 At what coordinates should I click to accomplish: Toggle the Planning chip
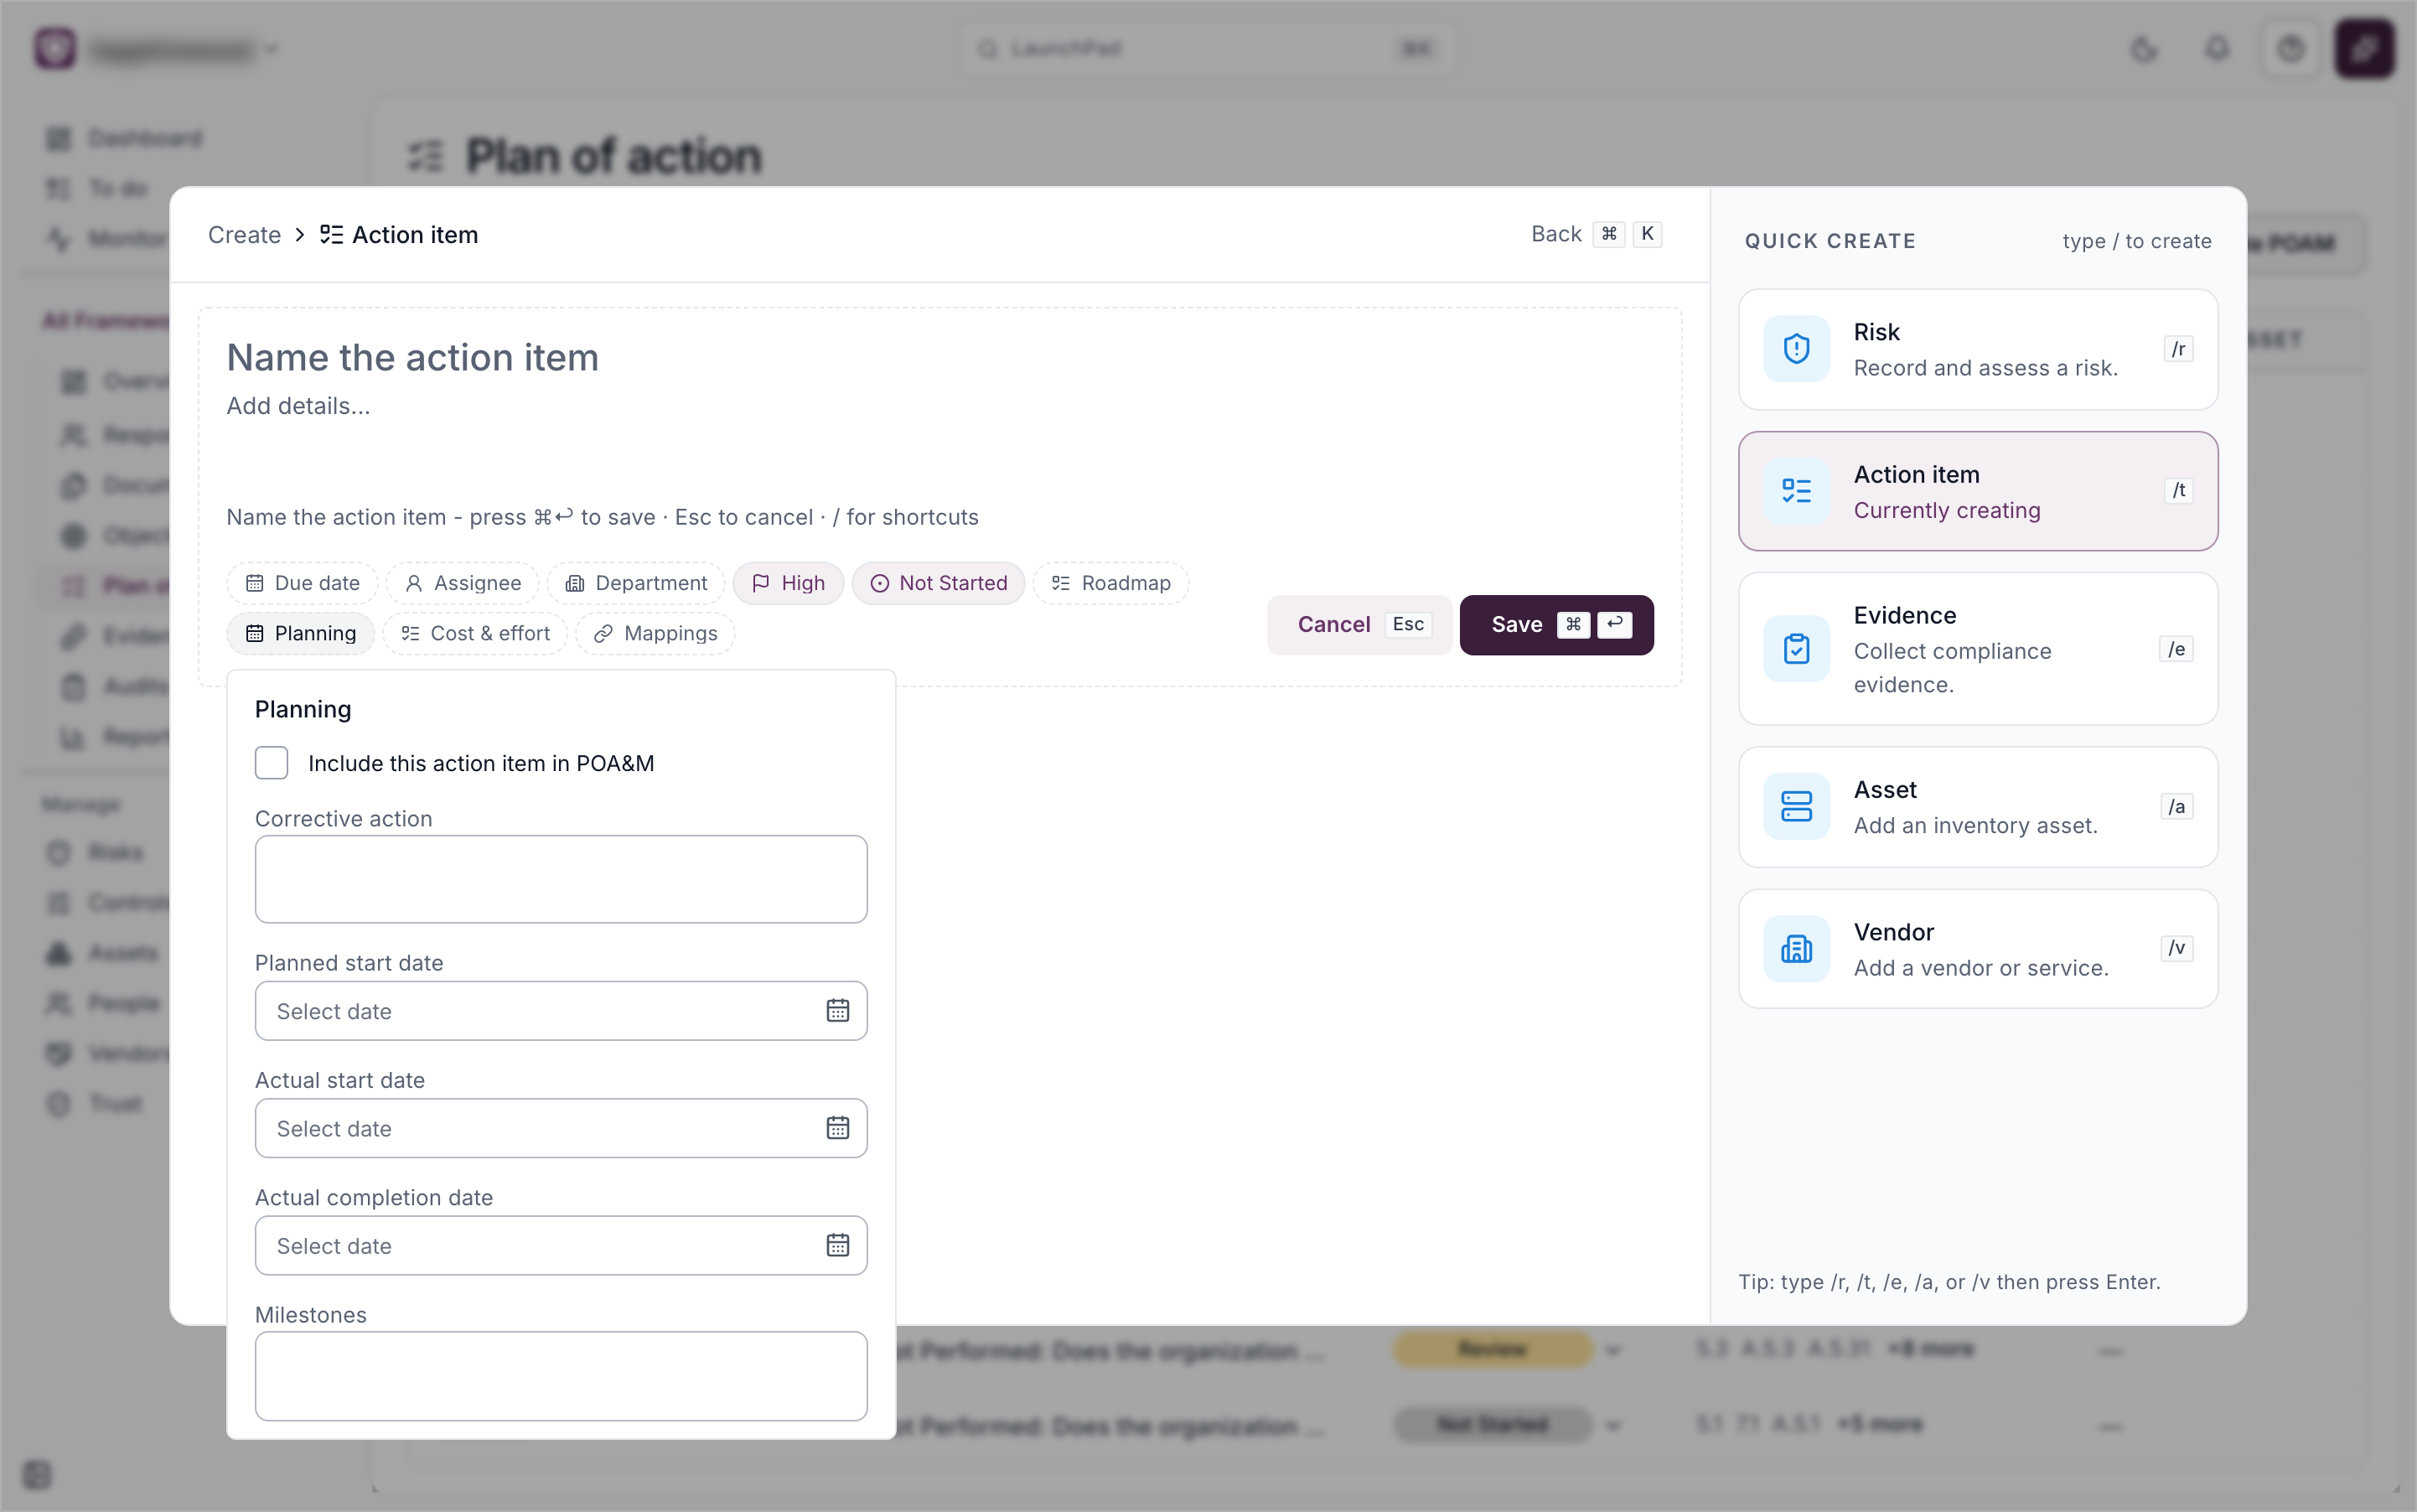(301, 633)
